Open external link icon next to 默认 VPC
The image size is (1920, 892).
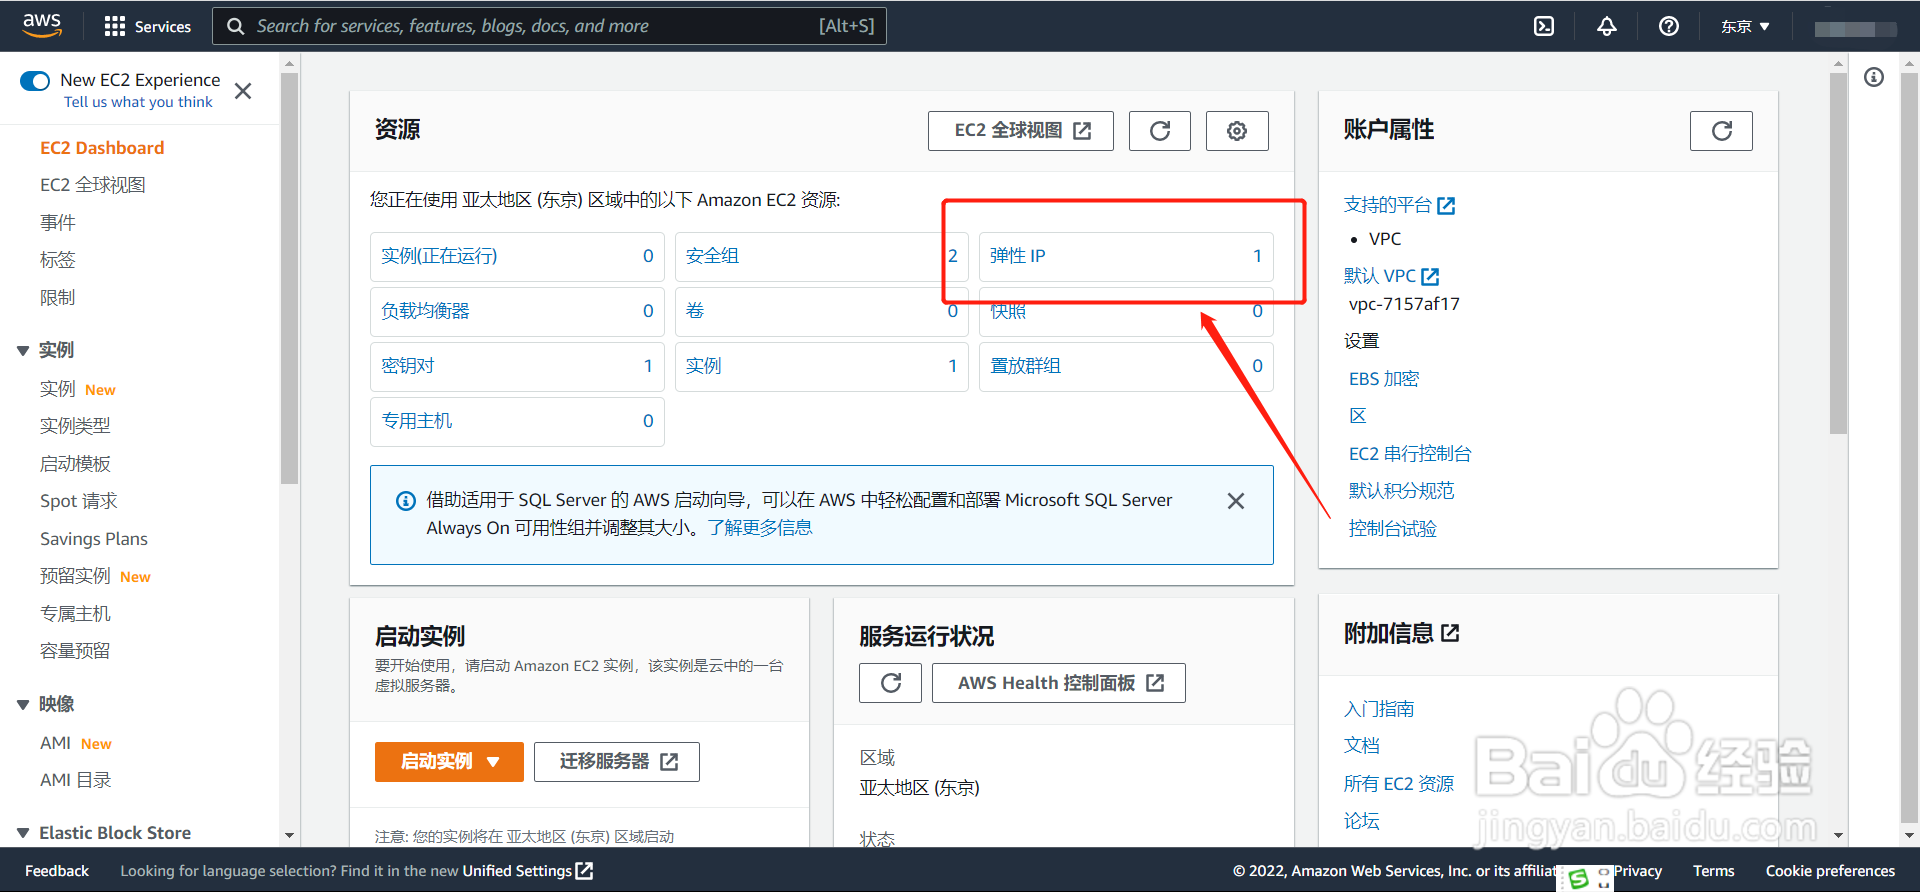tap(1430, 277)
